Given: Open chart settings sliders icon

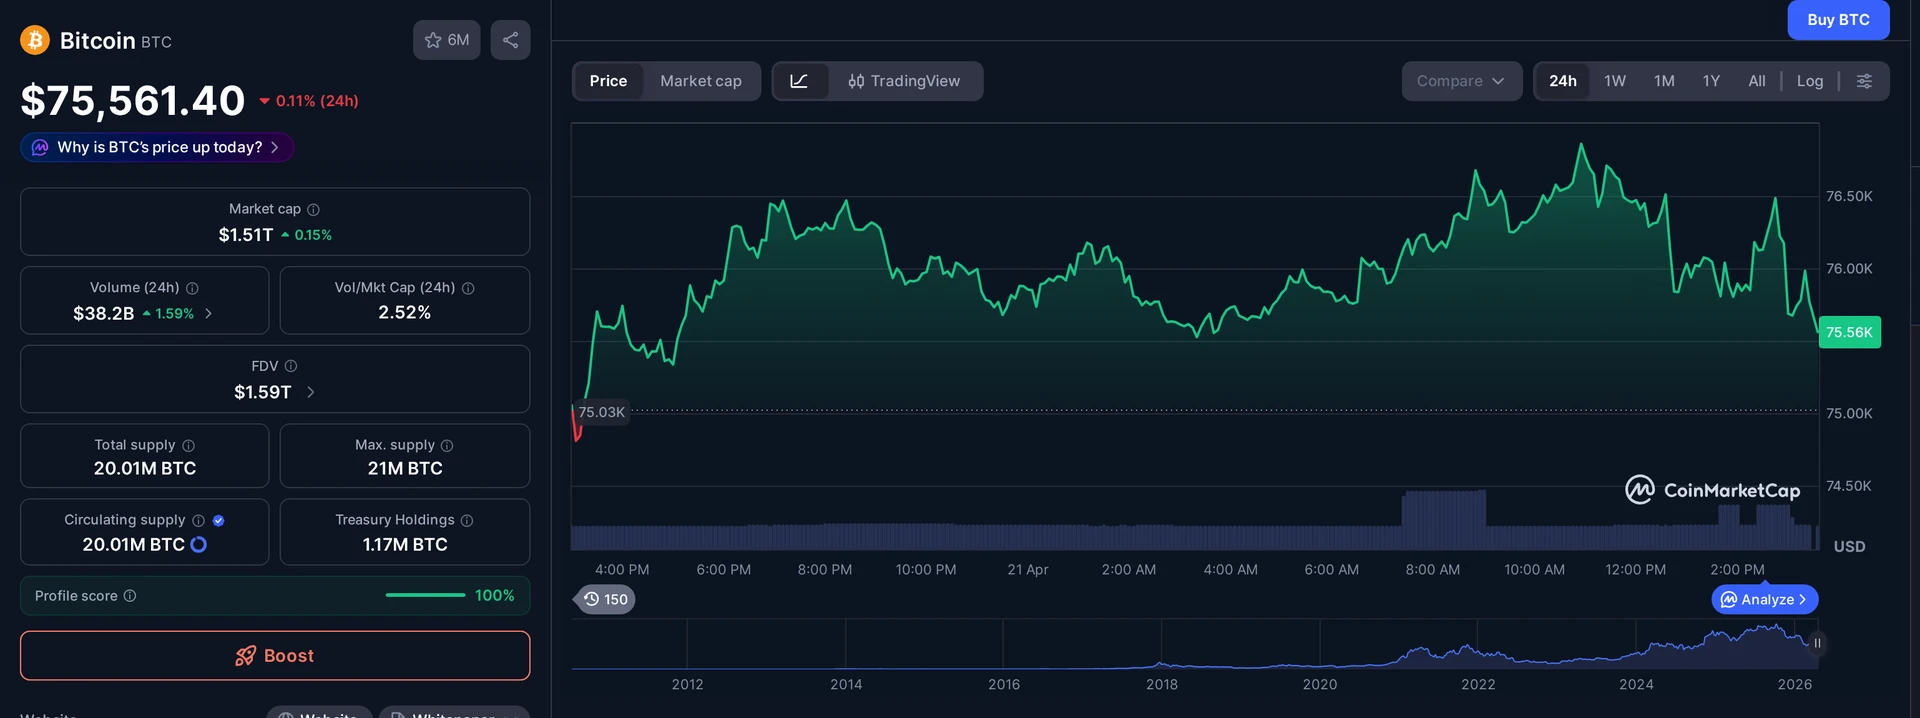Looking at the screenshot, I should click(x=1864, y=81).
